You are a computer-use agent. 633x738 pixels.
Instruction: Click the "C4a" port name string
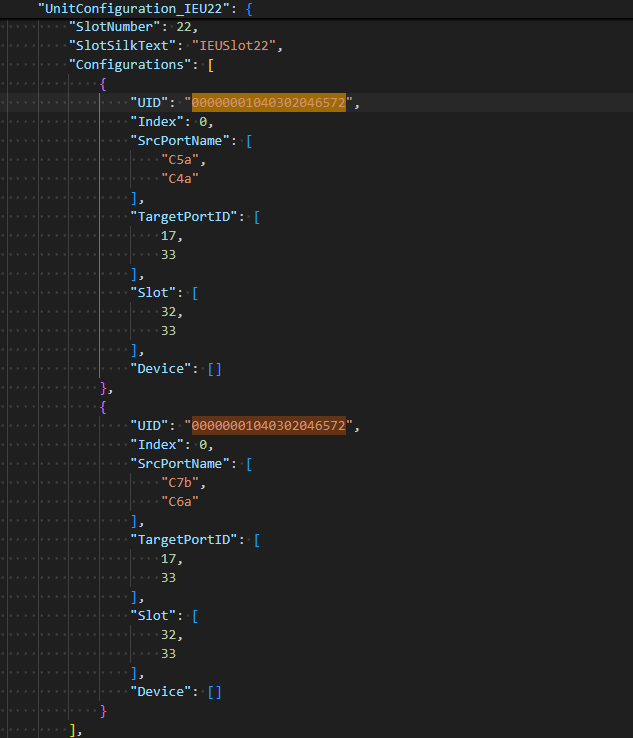181,179
